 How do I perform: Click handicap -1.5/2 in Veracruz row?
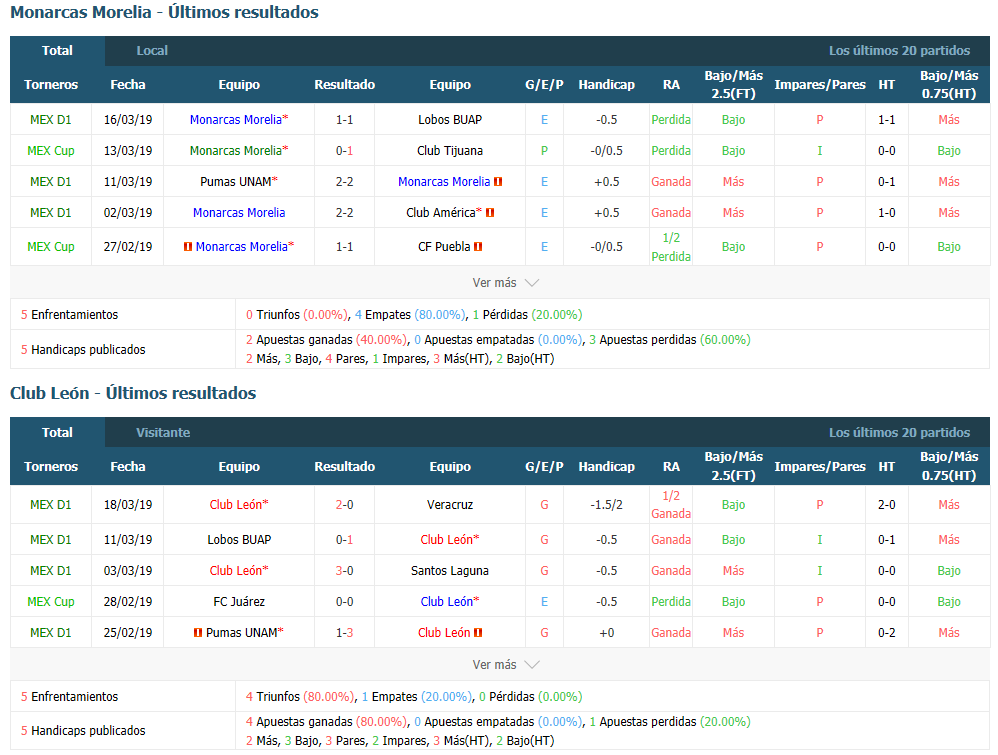coord(607,505)
